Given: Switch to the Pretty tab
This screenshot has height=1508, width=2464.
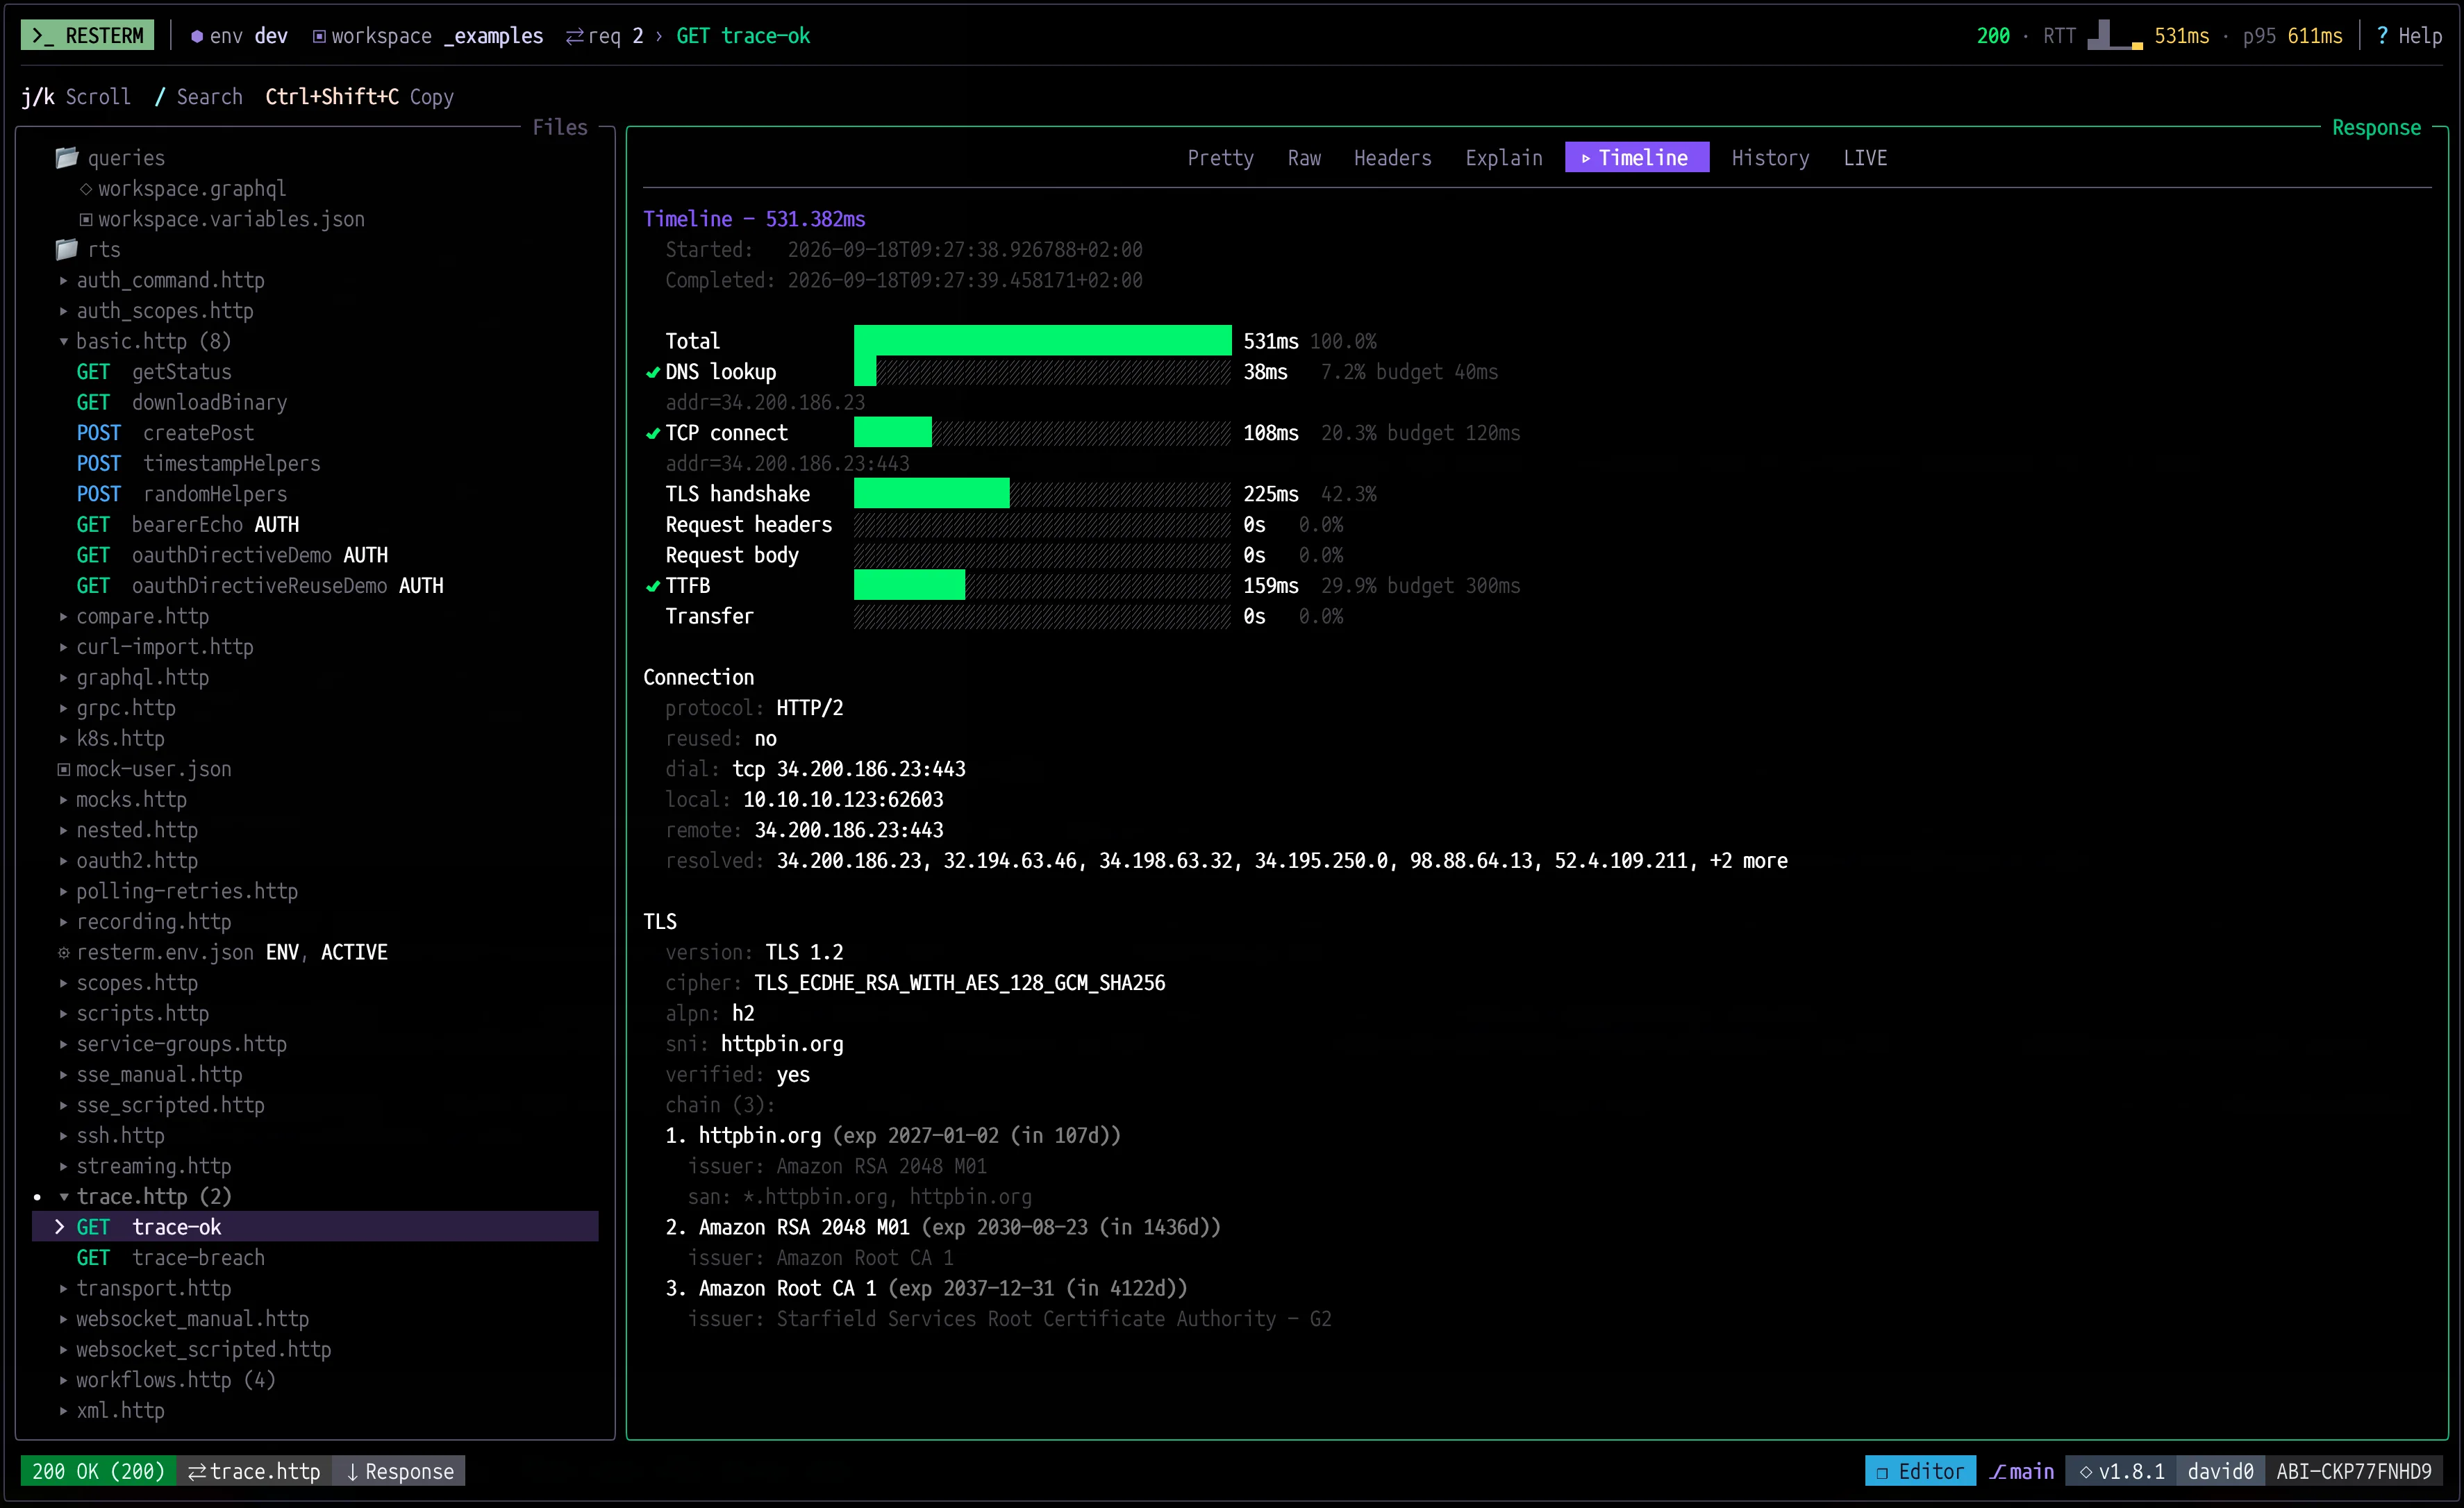Looking at the screenshot, I should click(1220, 158).
